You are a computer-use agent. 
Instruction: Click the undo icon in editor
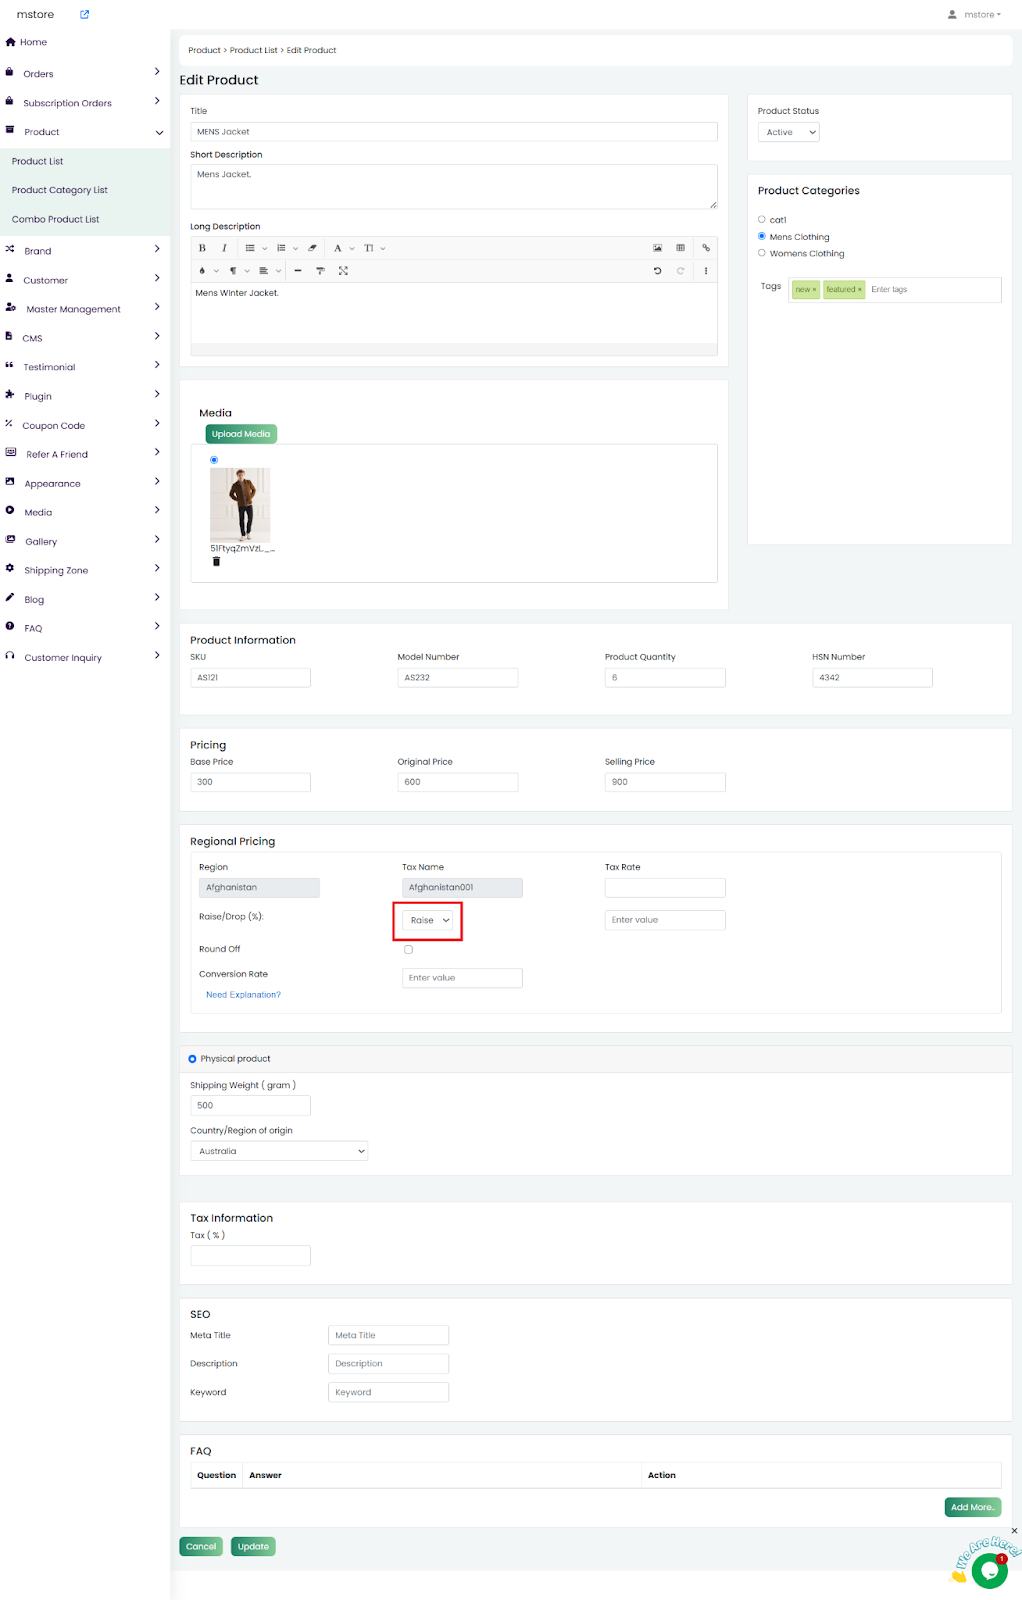point(657,271)
